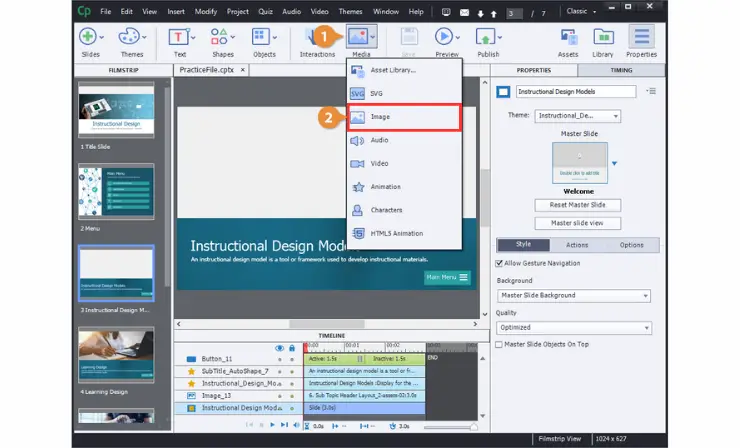Toggle visibility dot for Image_13
Screen dimensions: 740x448
(279, 396)
